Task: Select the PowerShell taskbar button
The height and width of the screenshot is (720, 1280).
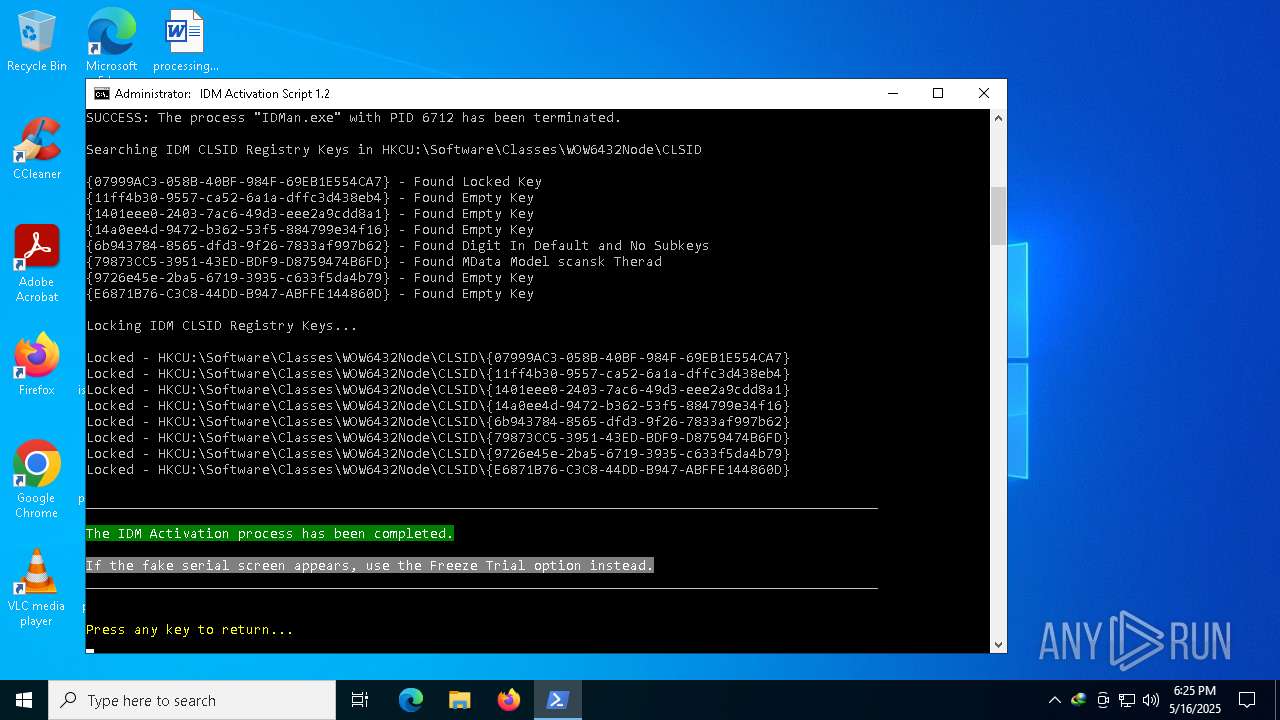Action: tap(558, 700)
